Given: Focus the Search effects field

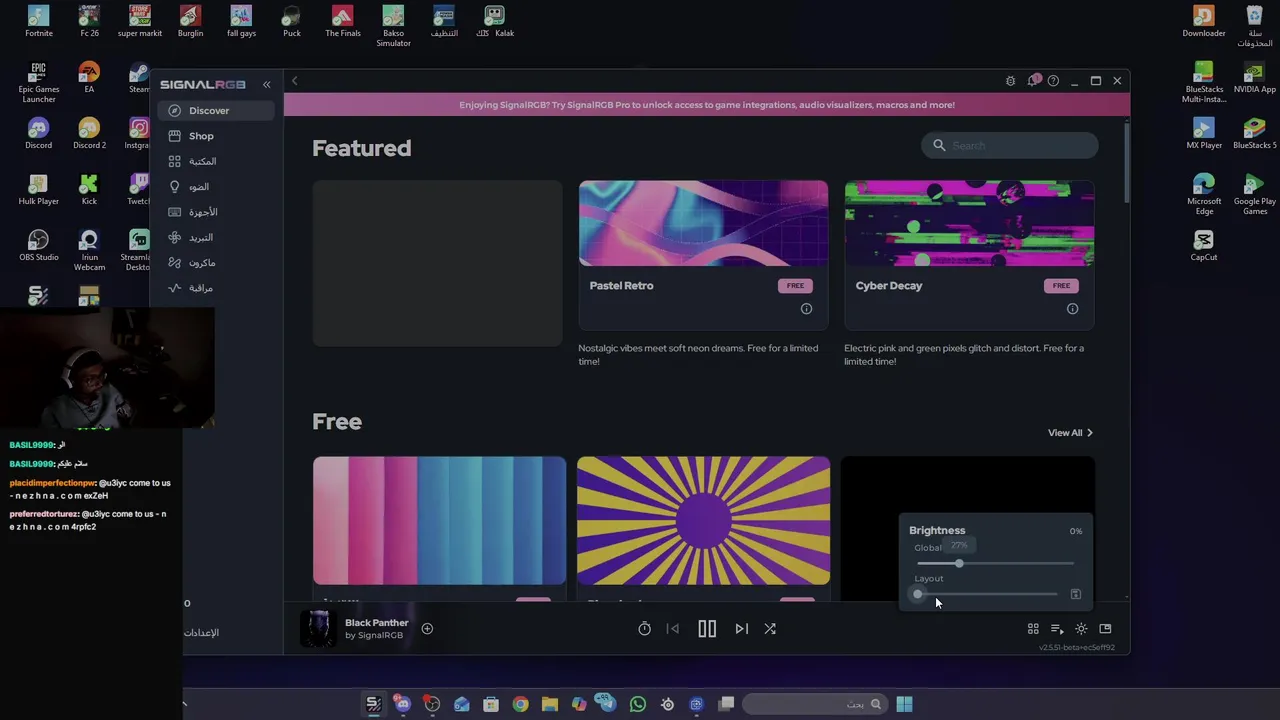Looking at the screenshot, I should click(1010, 146).
